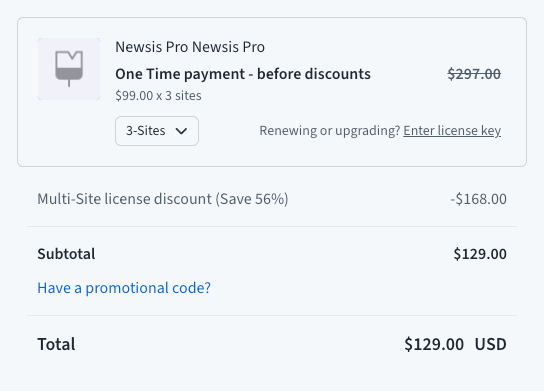Select the Newsis Pro product title
Screen dimensions: 544x391
click(x=190, y=47)
